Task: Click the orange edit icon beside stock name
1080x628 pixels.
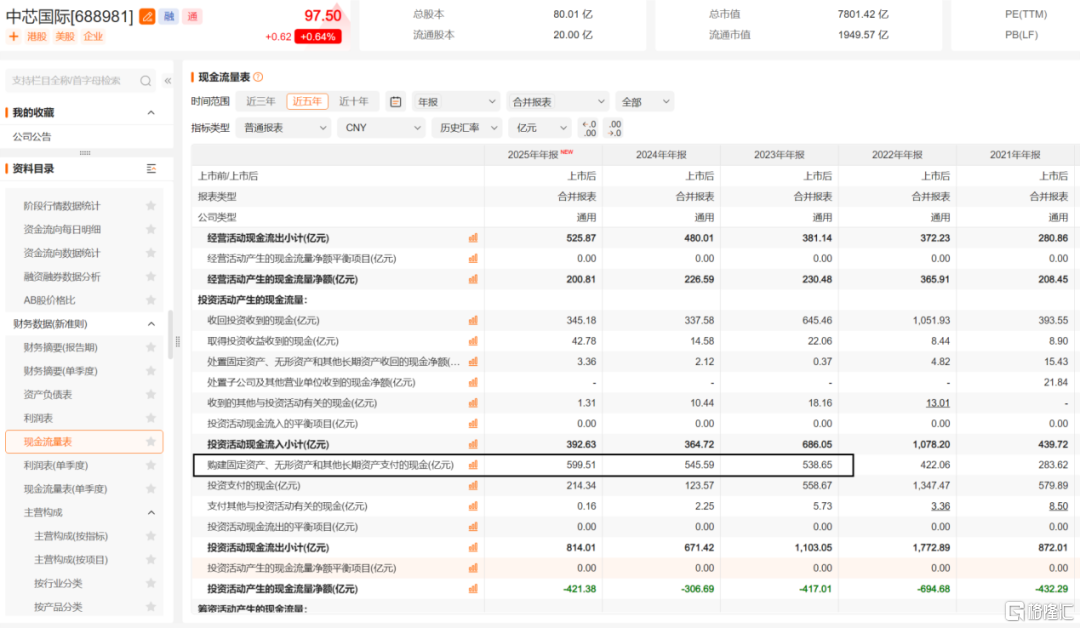Action: [147, 16]
